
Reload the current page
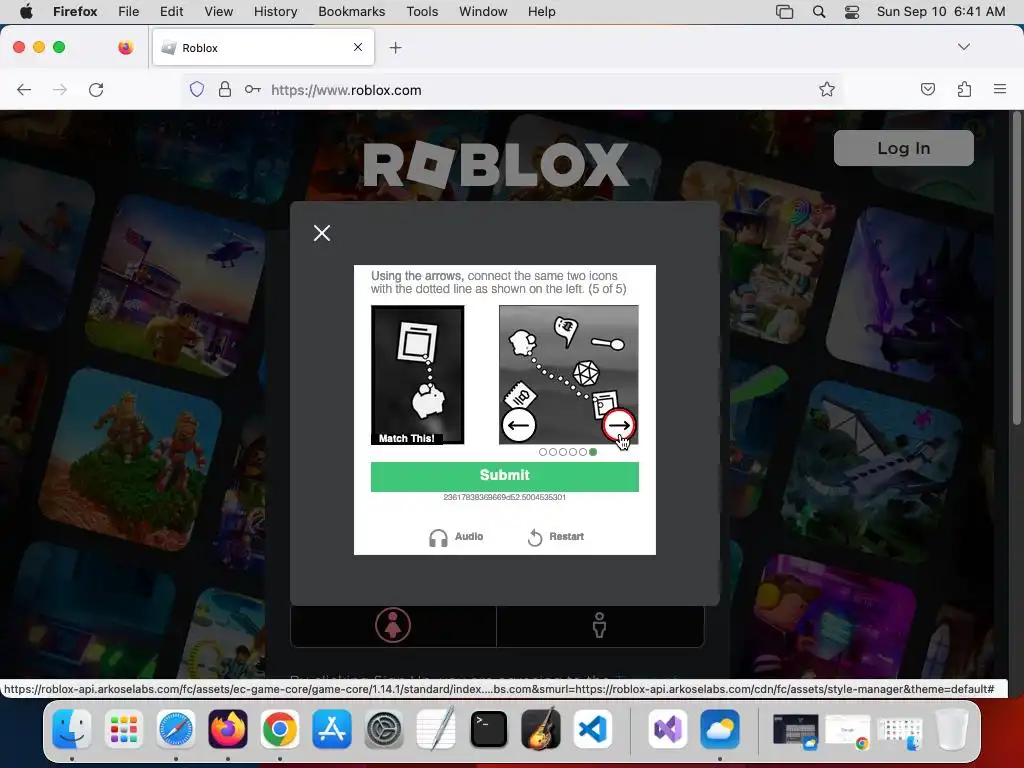[x=96, y=89]
